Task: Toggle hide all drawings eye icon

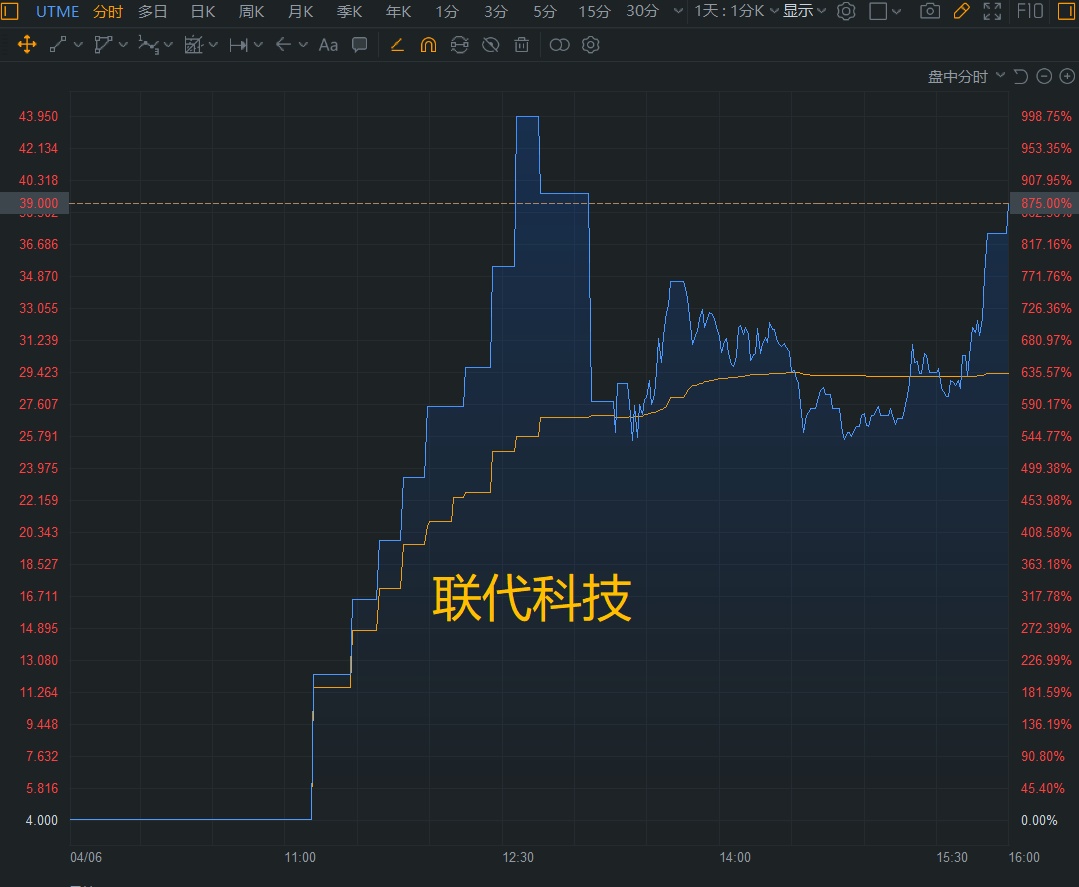Action: (490, 45)
